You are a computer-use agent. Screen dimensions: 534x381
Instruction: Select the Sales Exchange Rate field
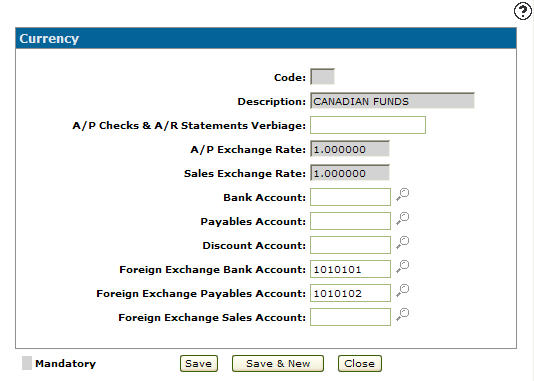pos(350,173)
